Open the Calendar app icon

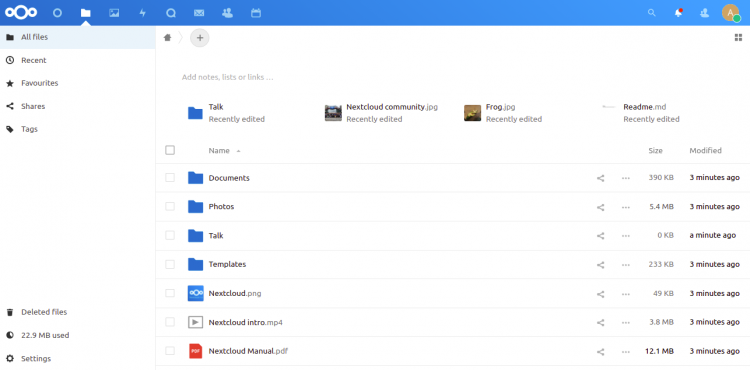[x=256, y=13]
